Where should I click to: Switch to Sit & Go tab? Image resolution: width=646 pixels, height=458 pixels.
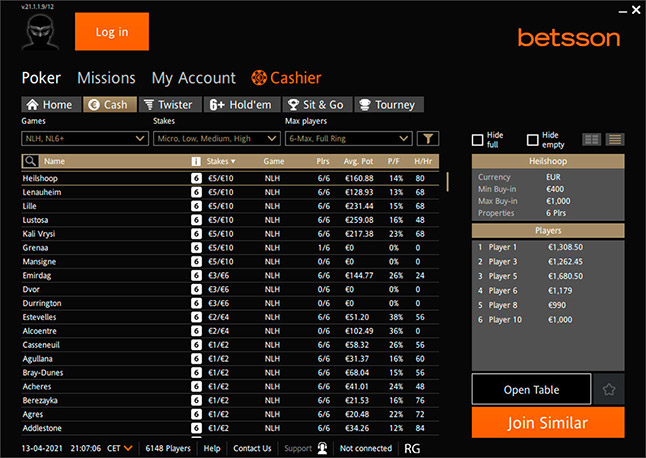point(317,105)
